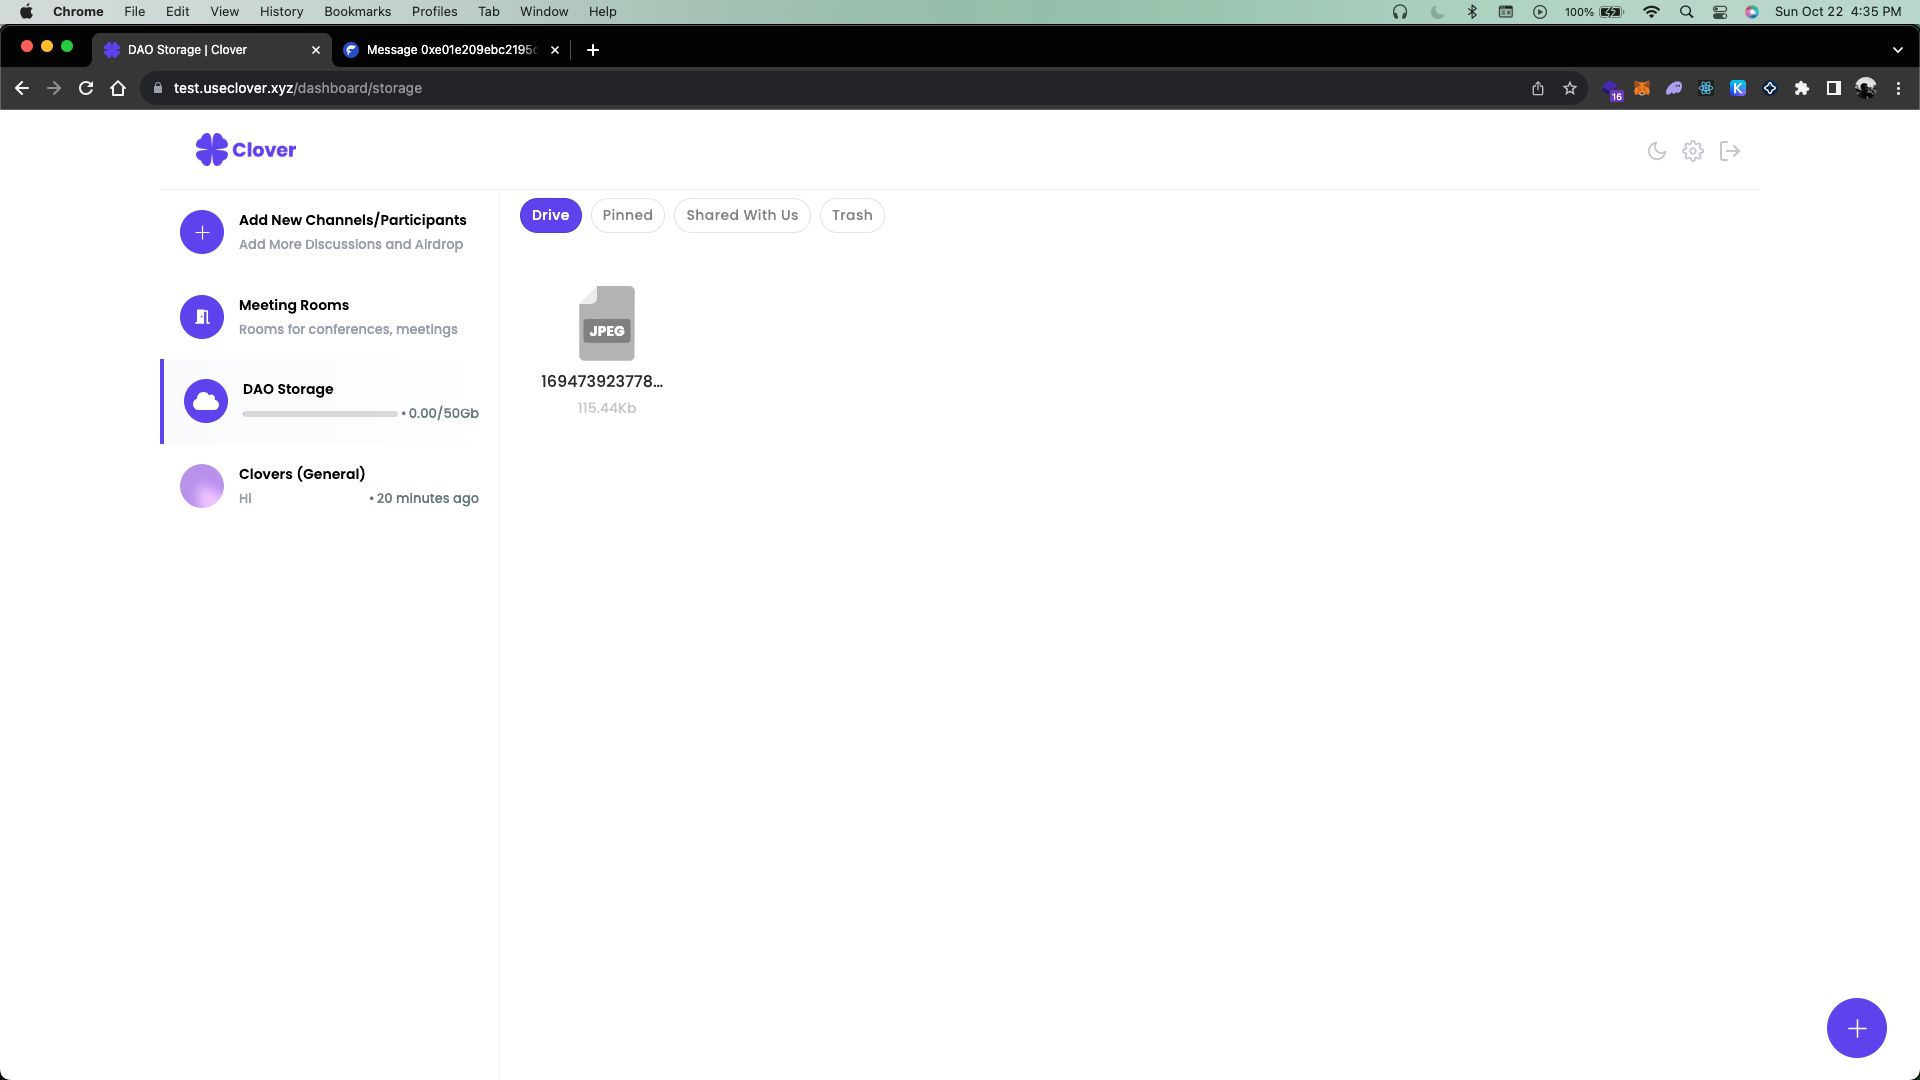Click '20 minutes ago' timestamp
1920x1080 pixels.
[428, 498]
